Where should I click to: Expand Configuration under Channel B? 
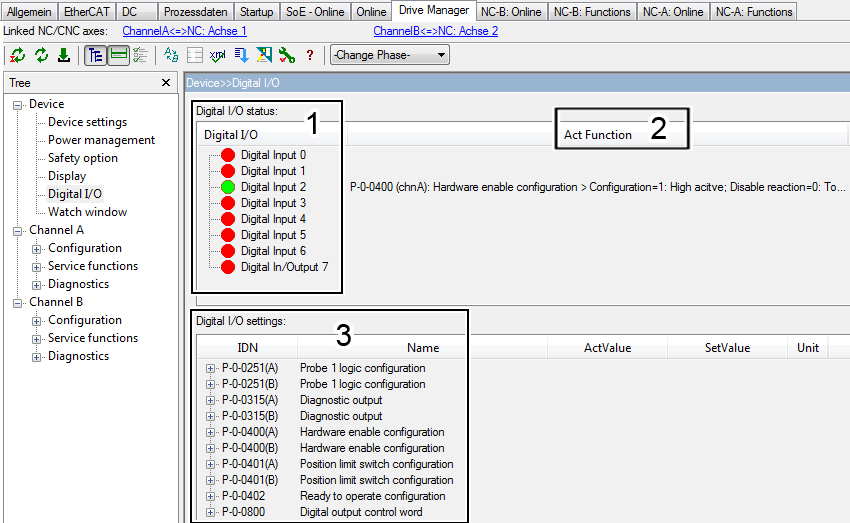point(36,321)
